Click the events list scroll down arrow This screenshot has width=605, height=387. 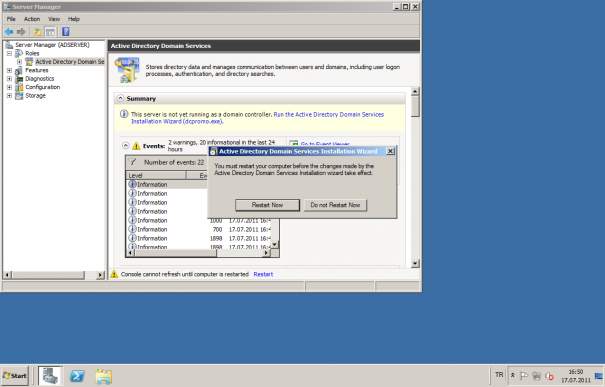point(275,244)
